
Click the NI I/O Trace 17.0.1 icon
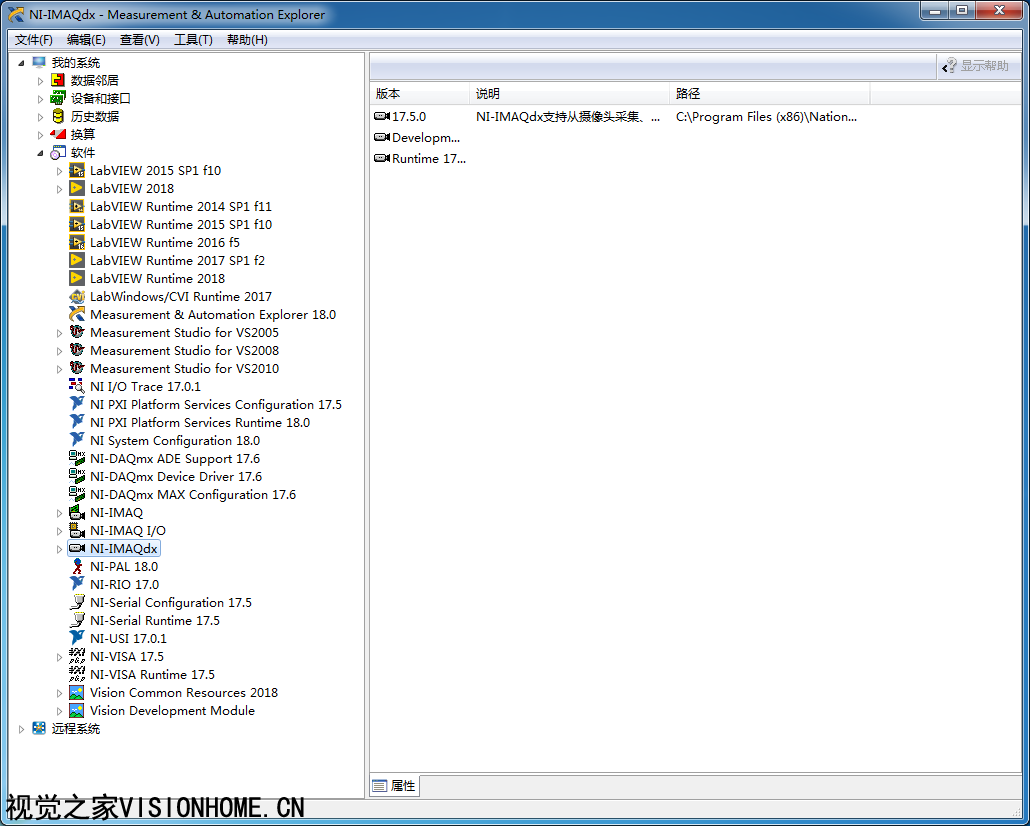(x=77, y=387)
